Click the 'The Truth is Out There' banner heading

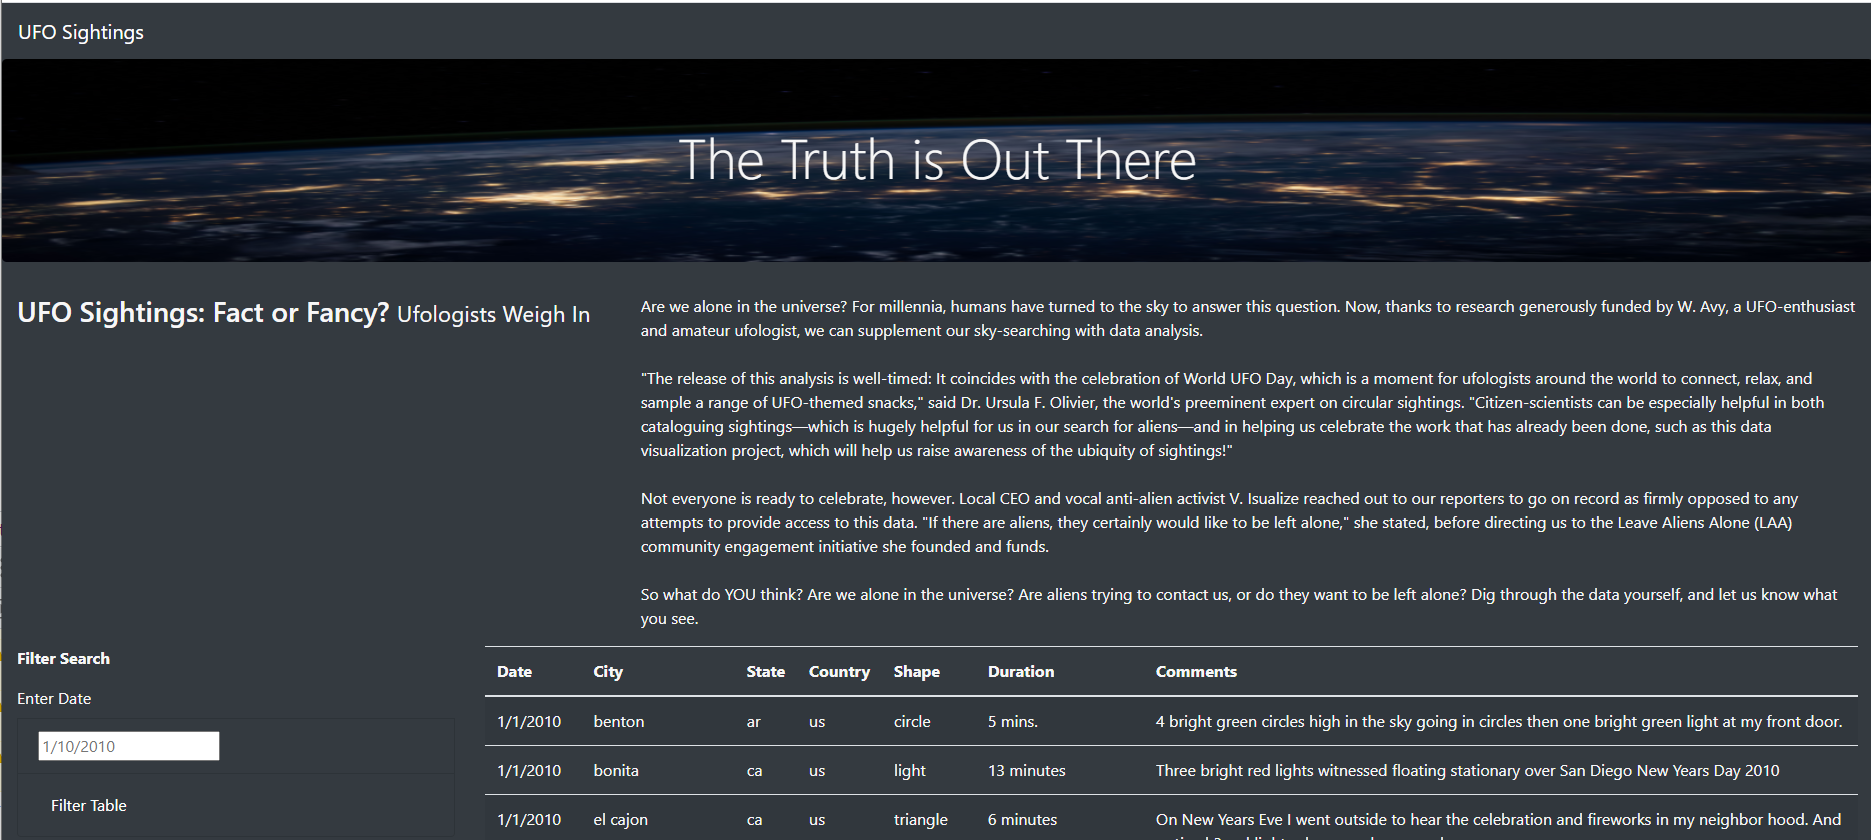coord(937,160)
